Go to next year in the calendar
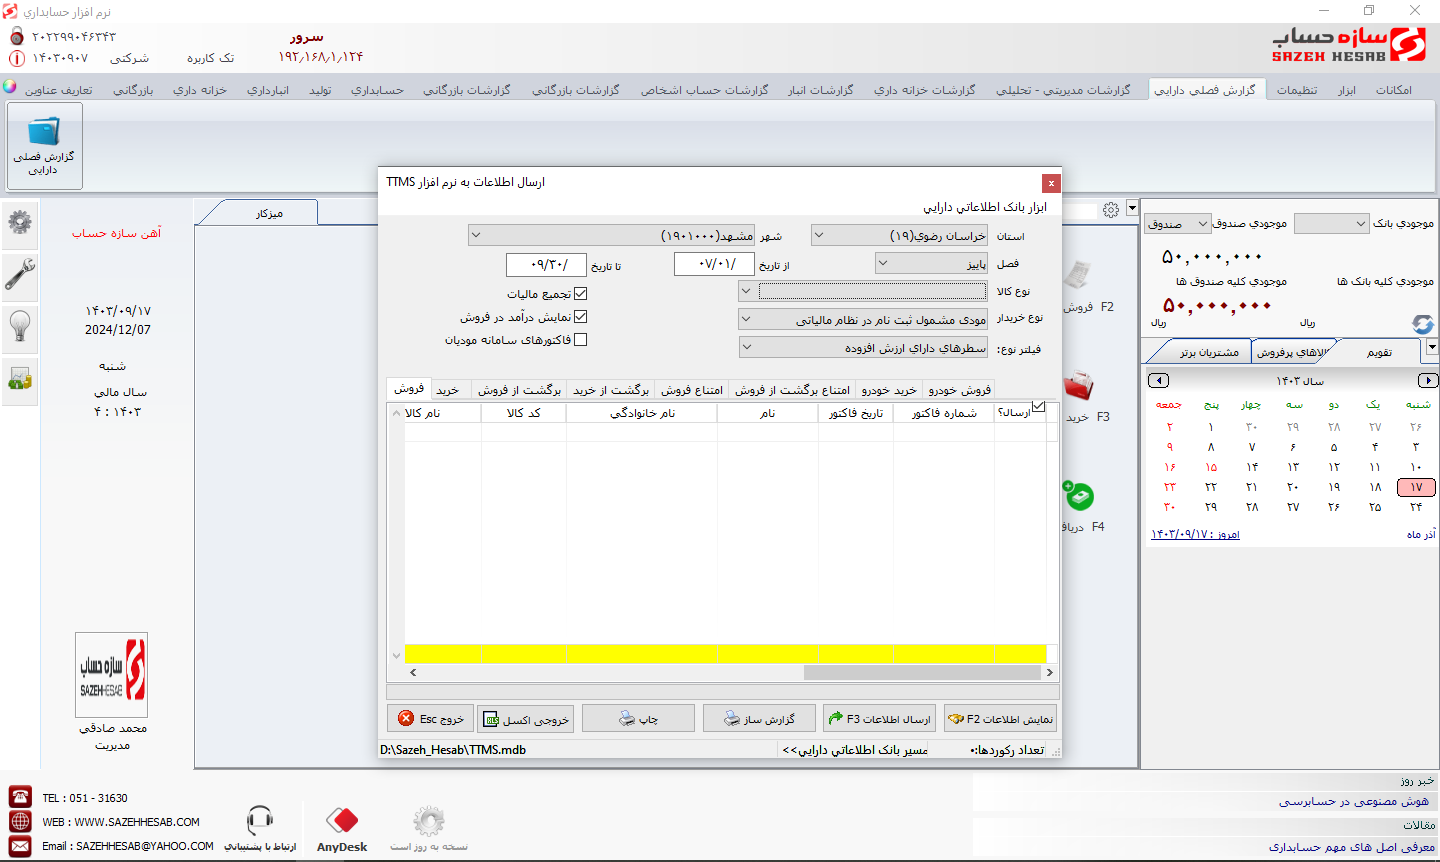 pos(1428,380)
